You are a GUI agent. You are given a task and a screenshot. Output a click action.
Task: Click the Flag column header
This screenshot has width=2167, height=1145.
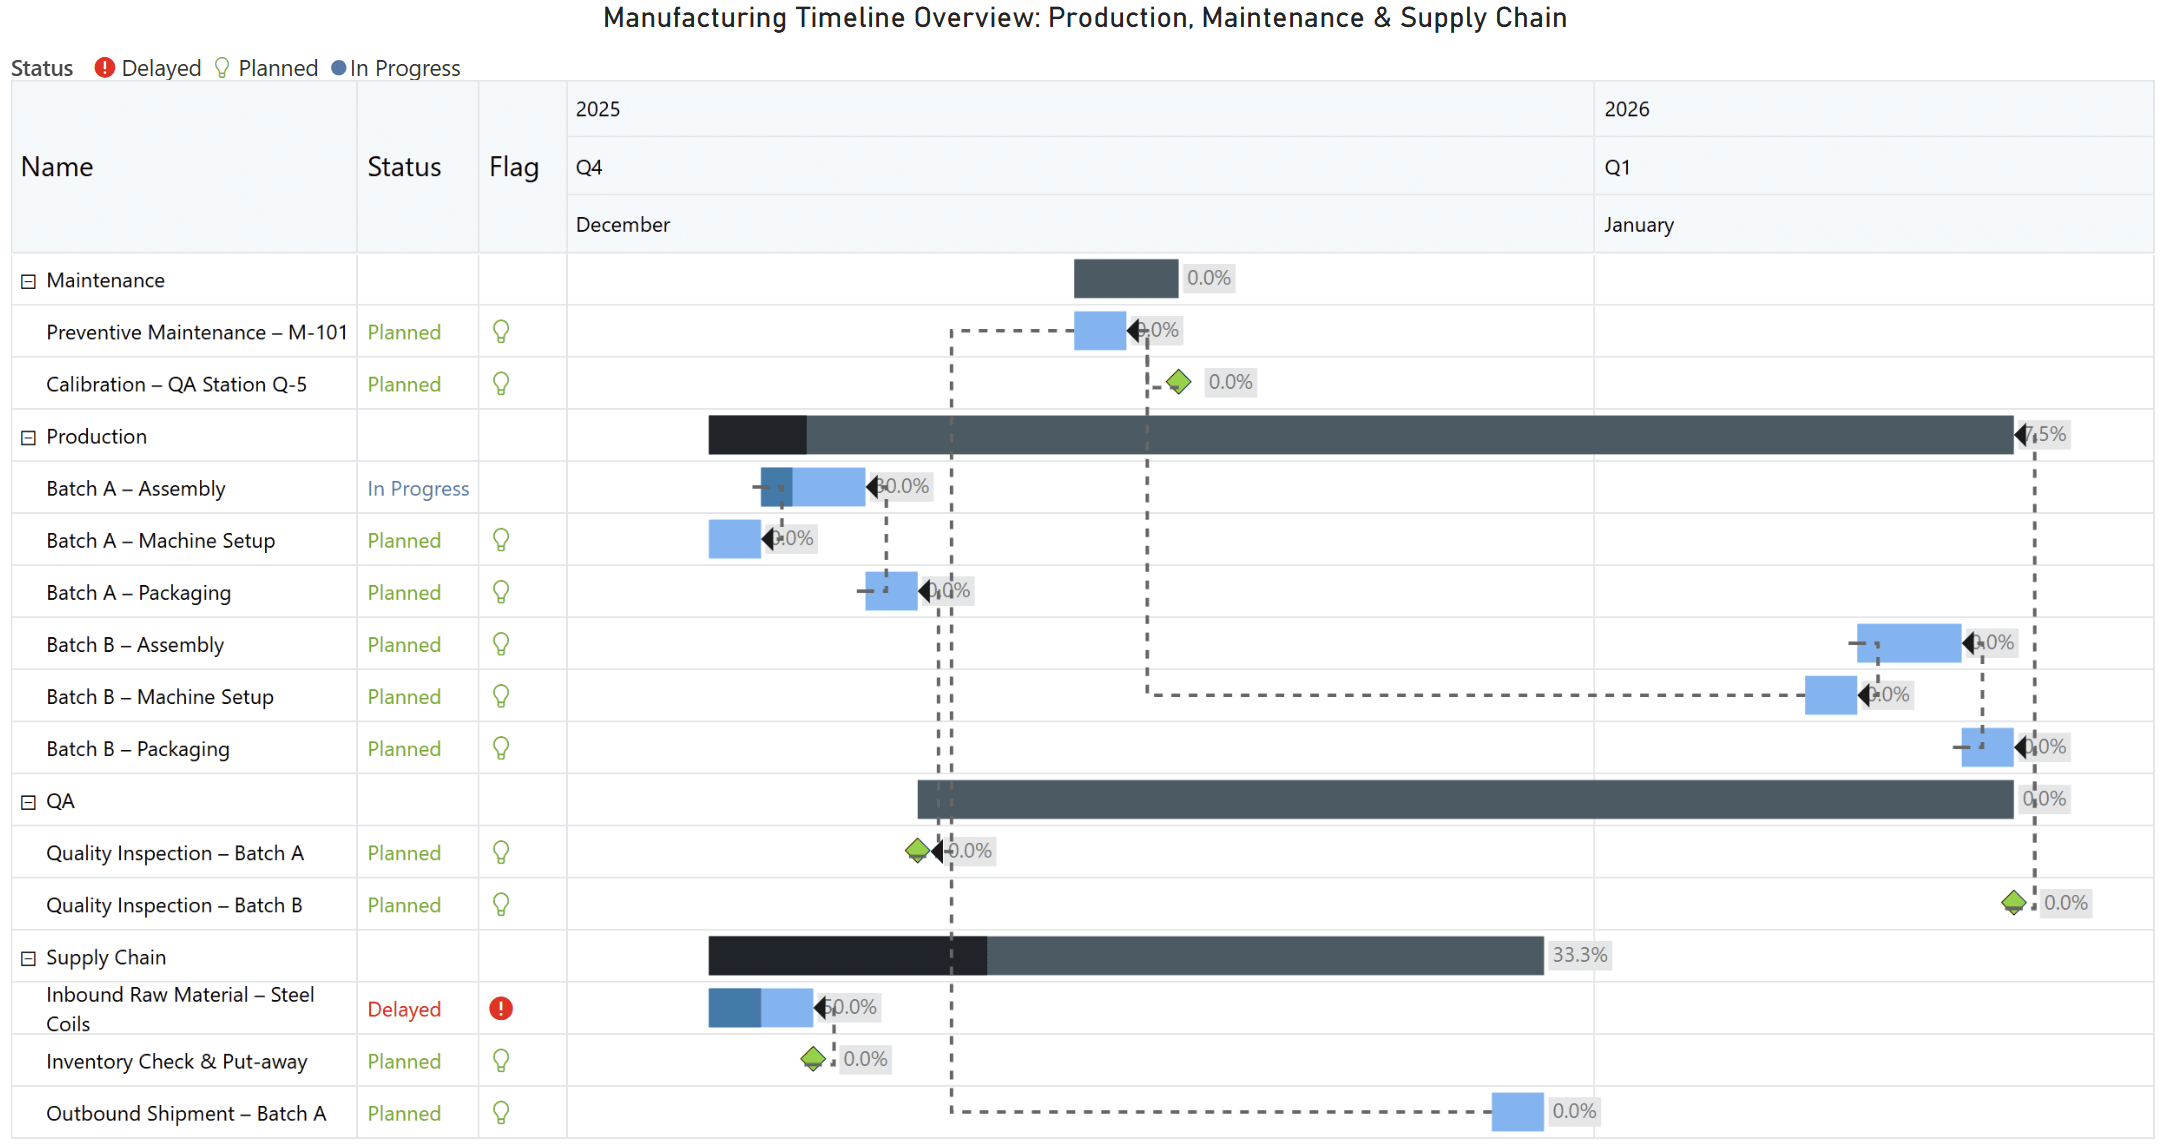[514, 167]
